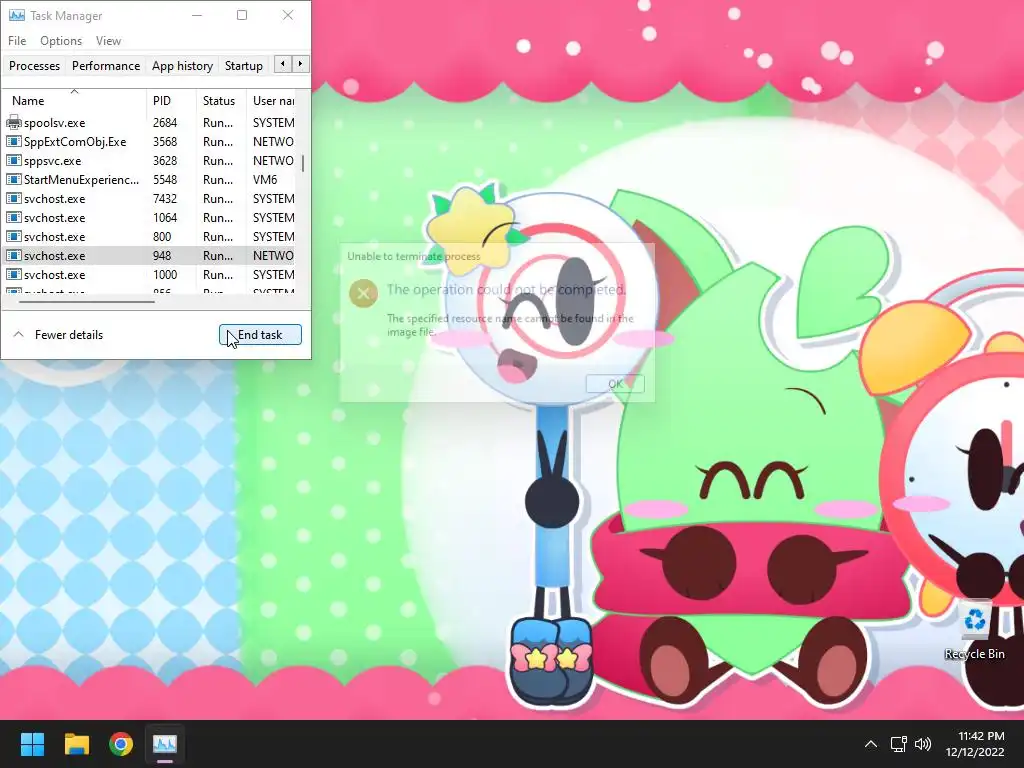Screen dimensions: 1024x768
Task: Click the SppExtComObj.Exe process icon
Action: coord(14,141)
